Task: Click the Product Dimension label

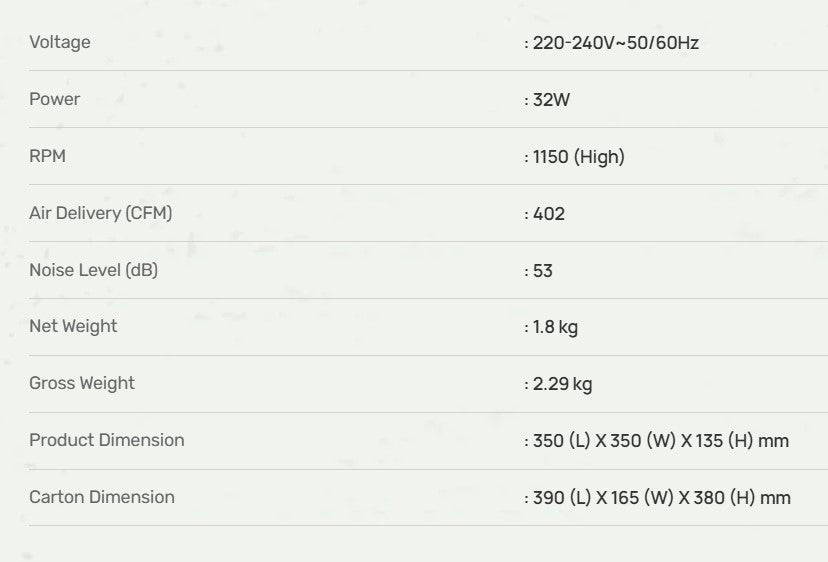Action: (x=107, y=440)
